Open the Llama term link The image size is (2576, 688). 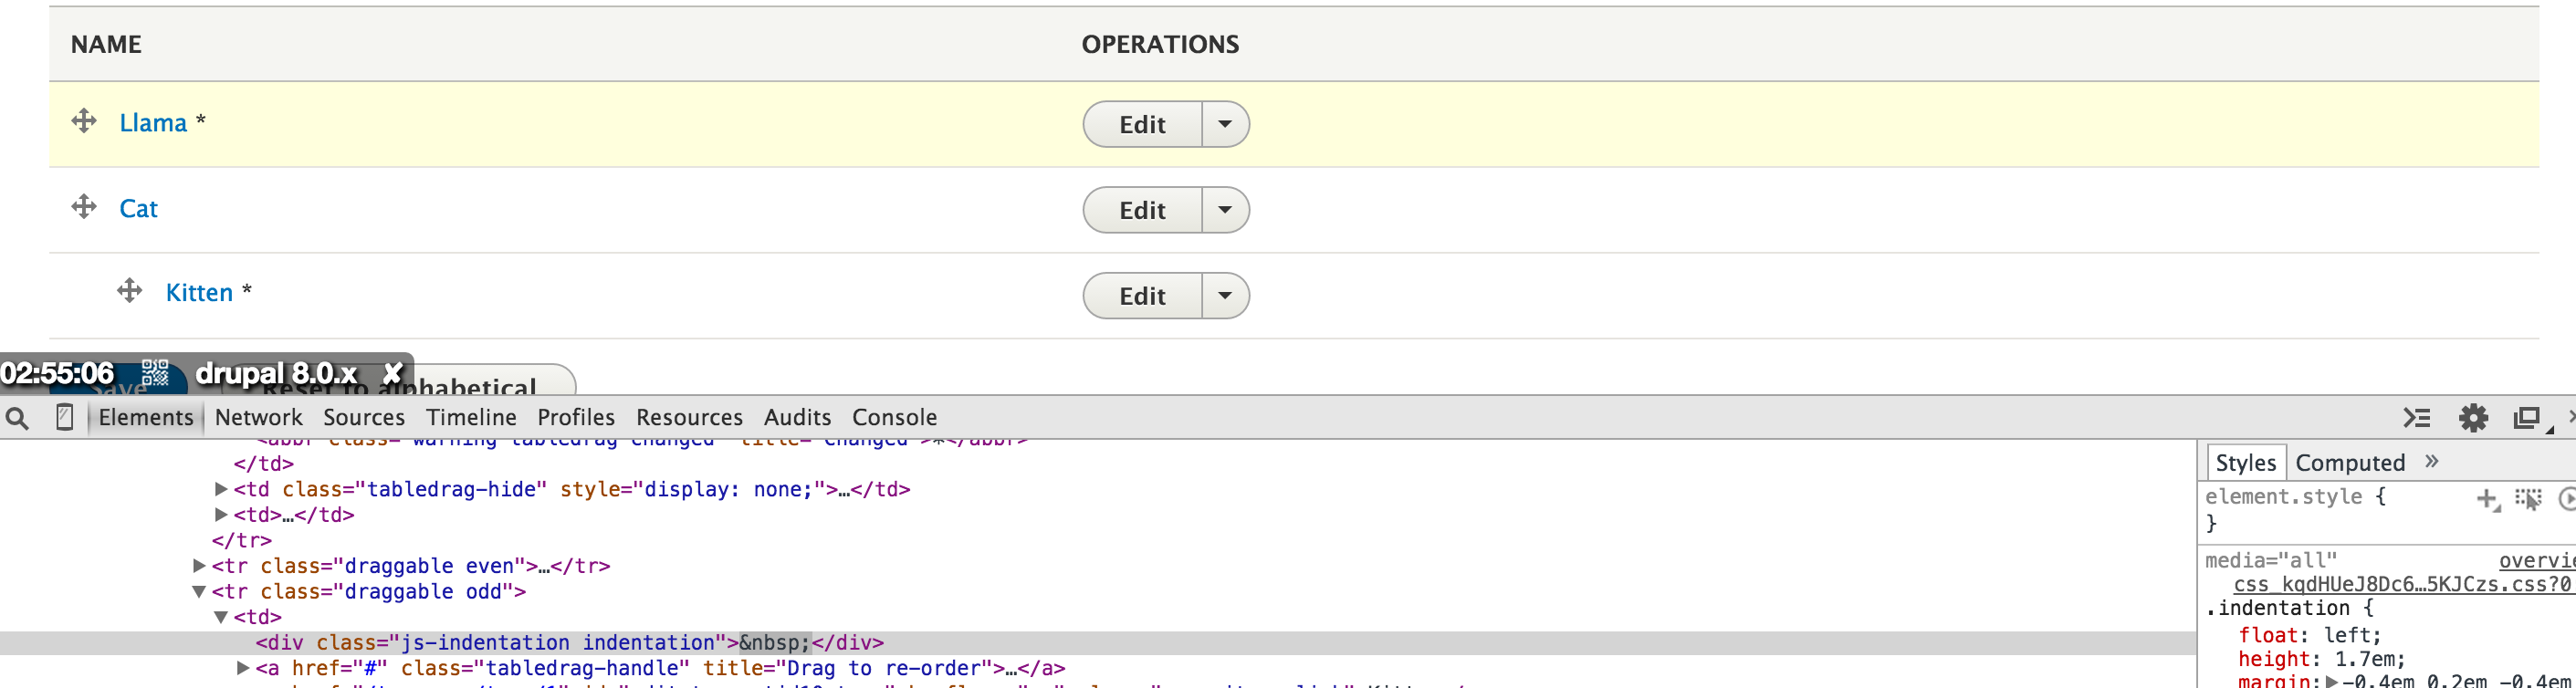point(153,123)
